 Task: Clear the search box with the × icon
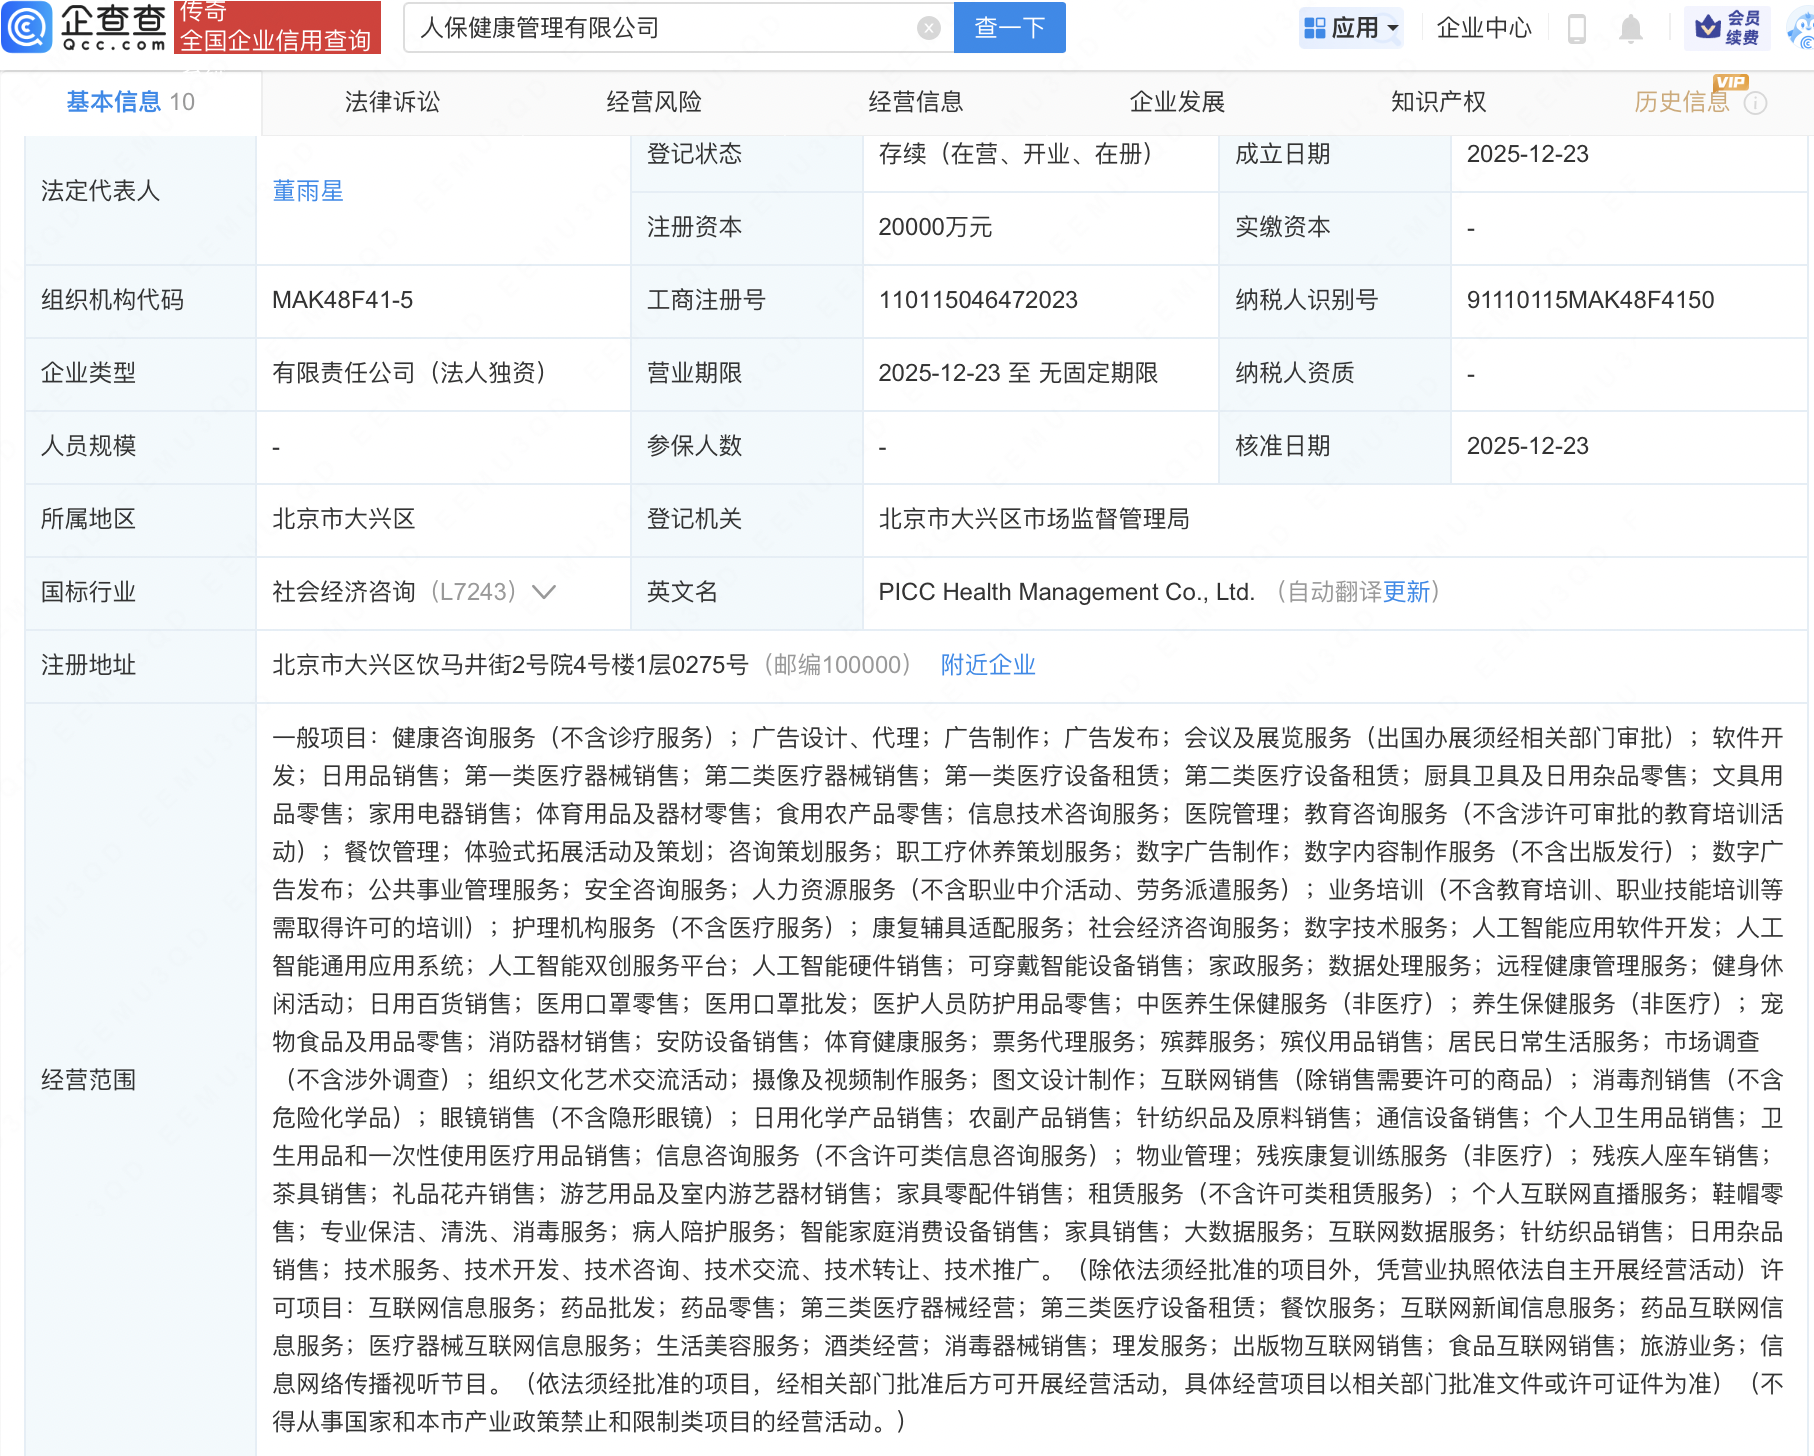tap(929, 27)
